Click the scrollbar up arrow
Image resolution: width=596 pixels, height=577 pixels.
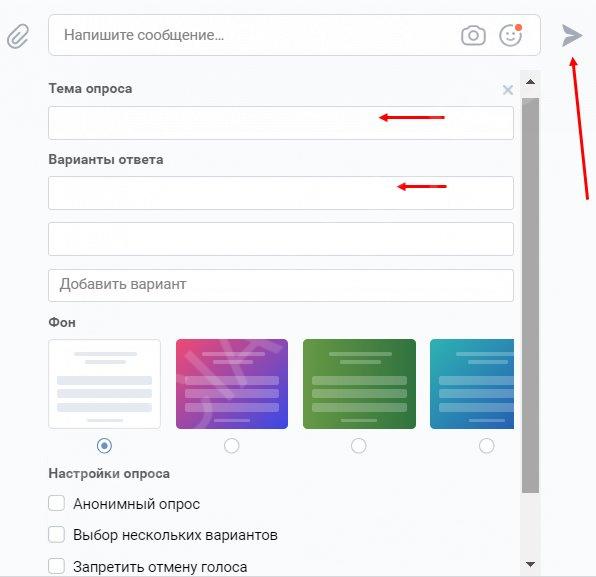click(530, 82)
